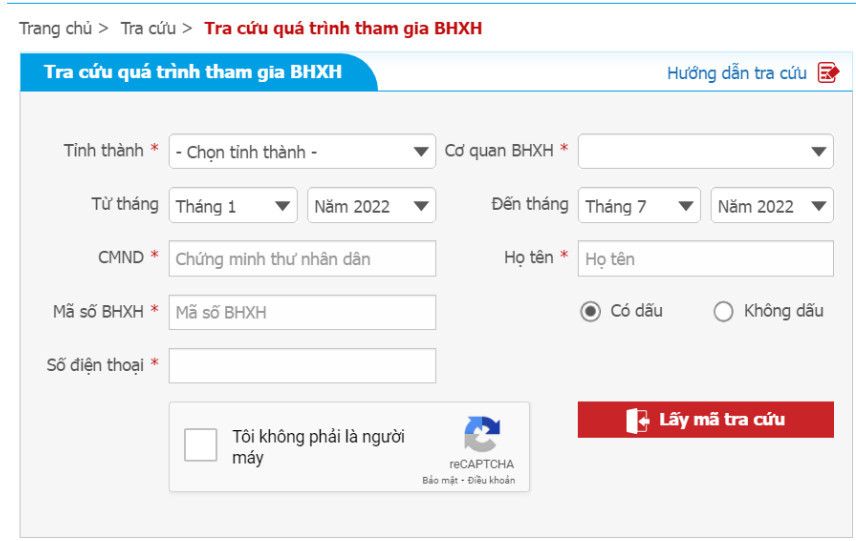Open the Từ tháng Năm 2022 dropdown
Viewport: 856px width, 541px height.
click(x=371, y=205)
